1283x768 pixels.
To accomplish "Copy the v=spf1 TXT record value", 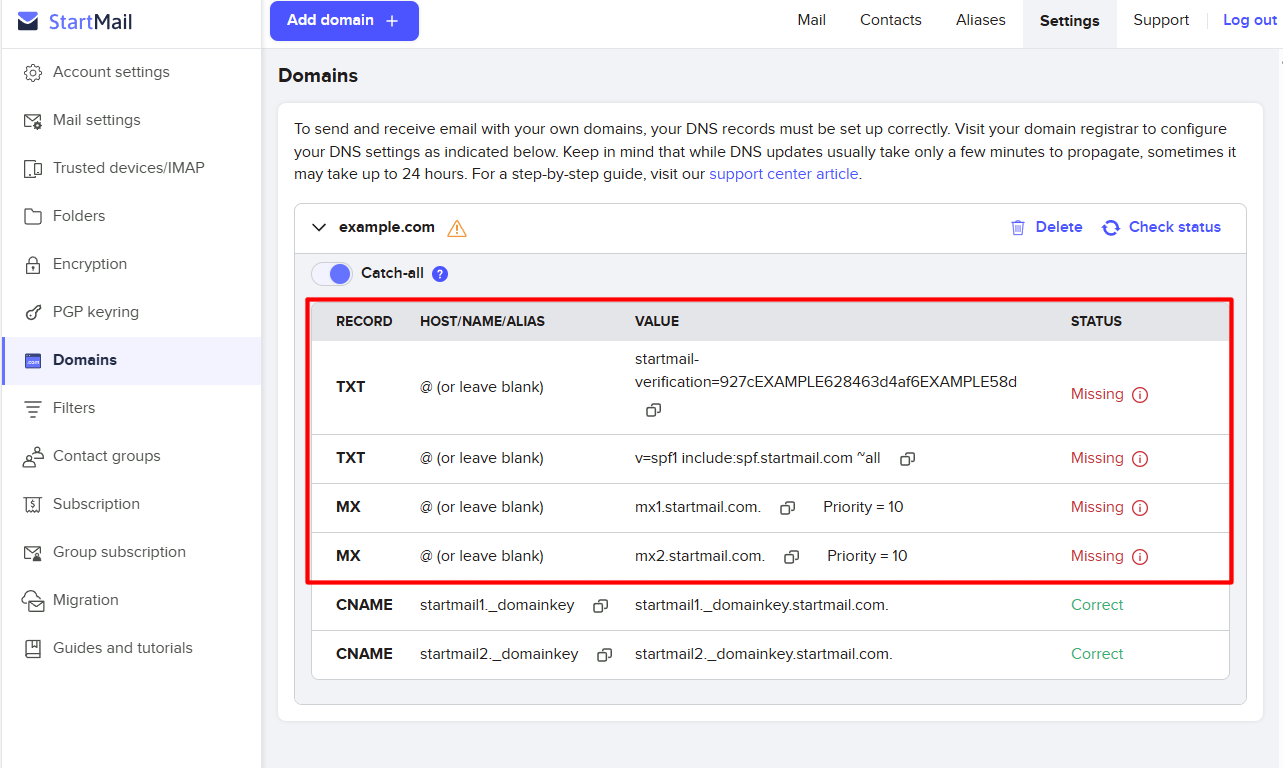I will pyautogui.click(x=907, y=459).
